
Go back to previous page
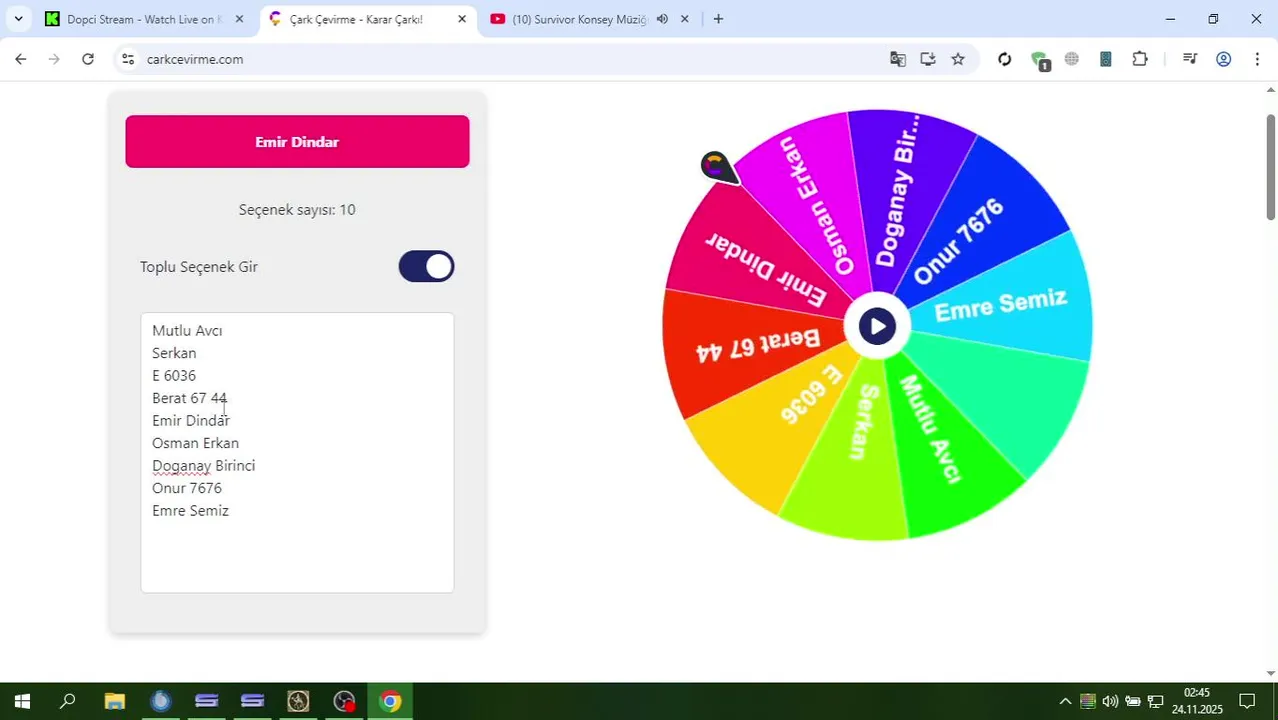tap(20, 59)
